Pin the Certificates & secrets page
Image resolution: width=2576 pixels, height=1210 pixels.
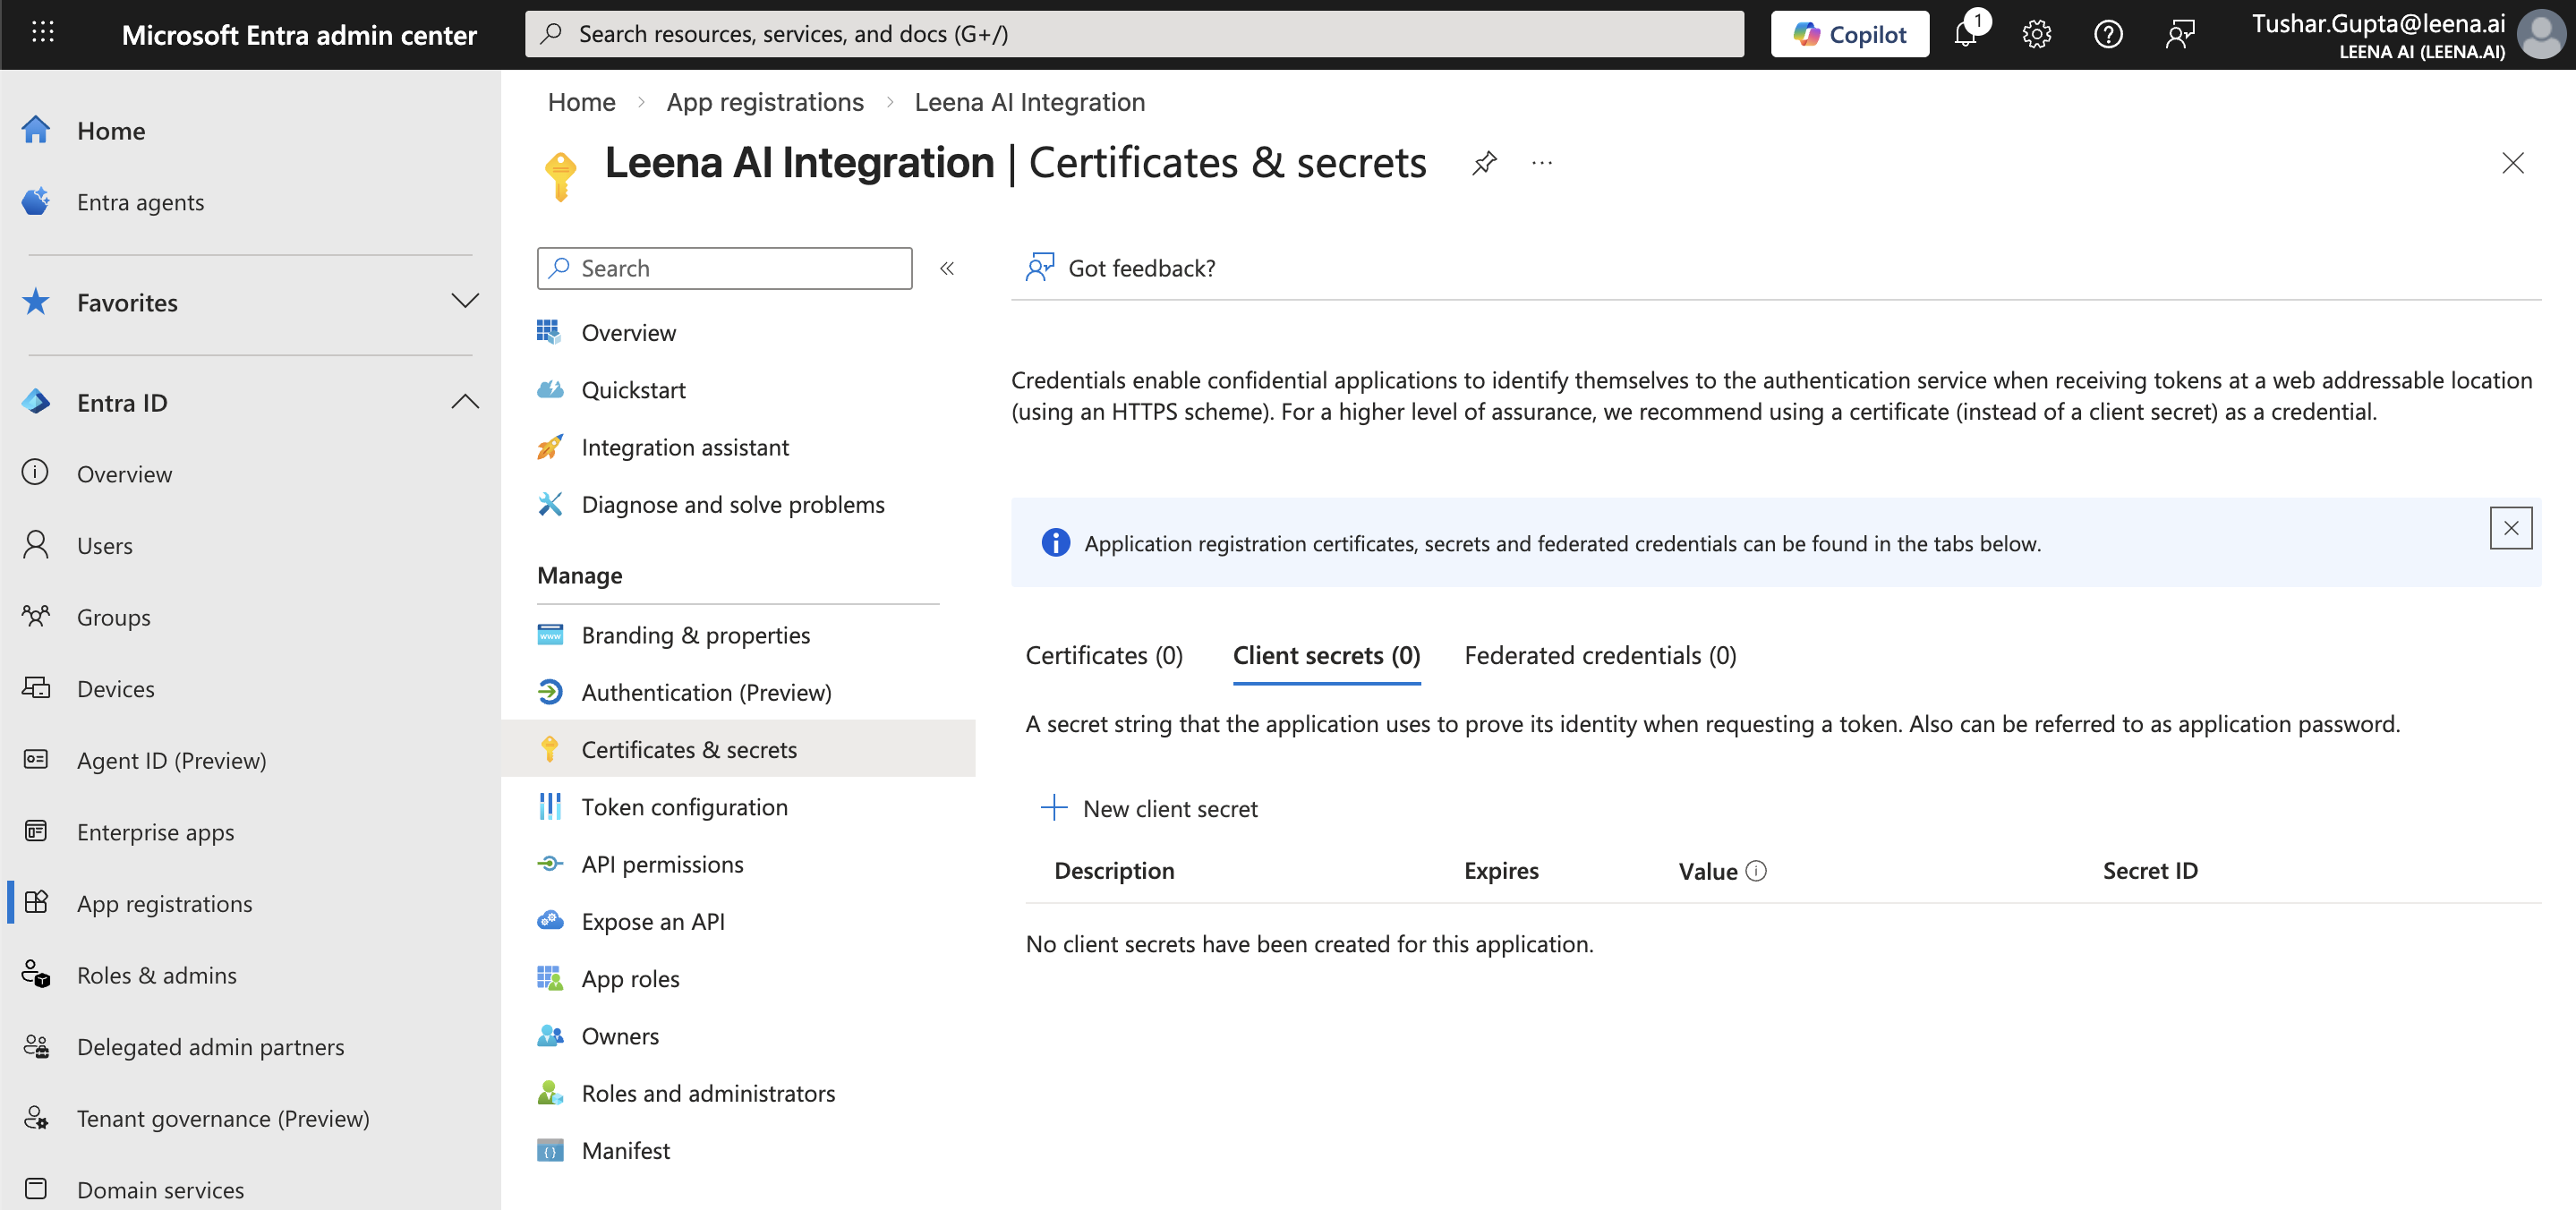point(1484,163)
